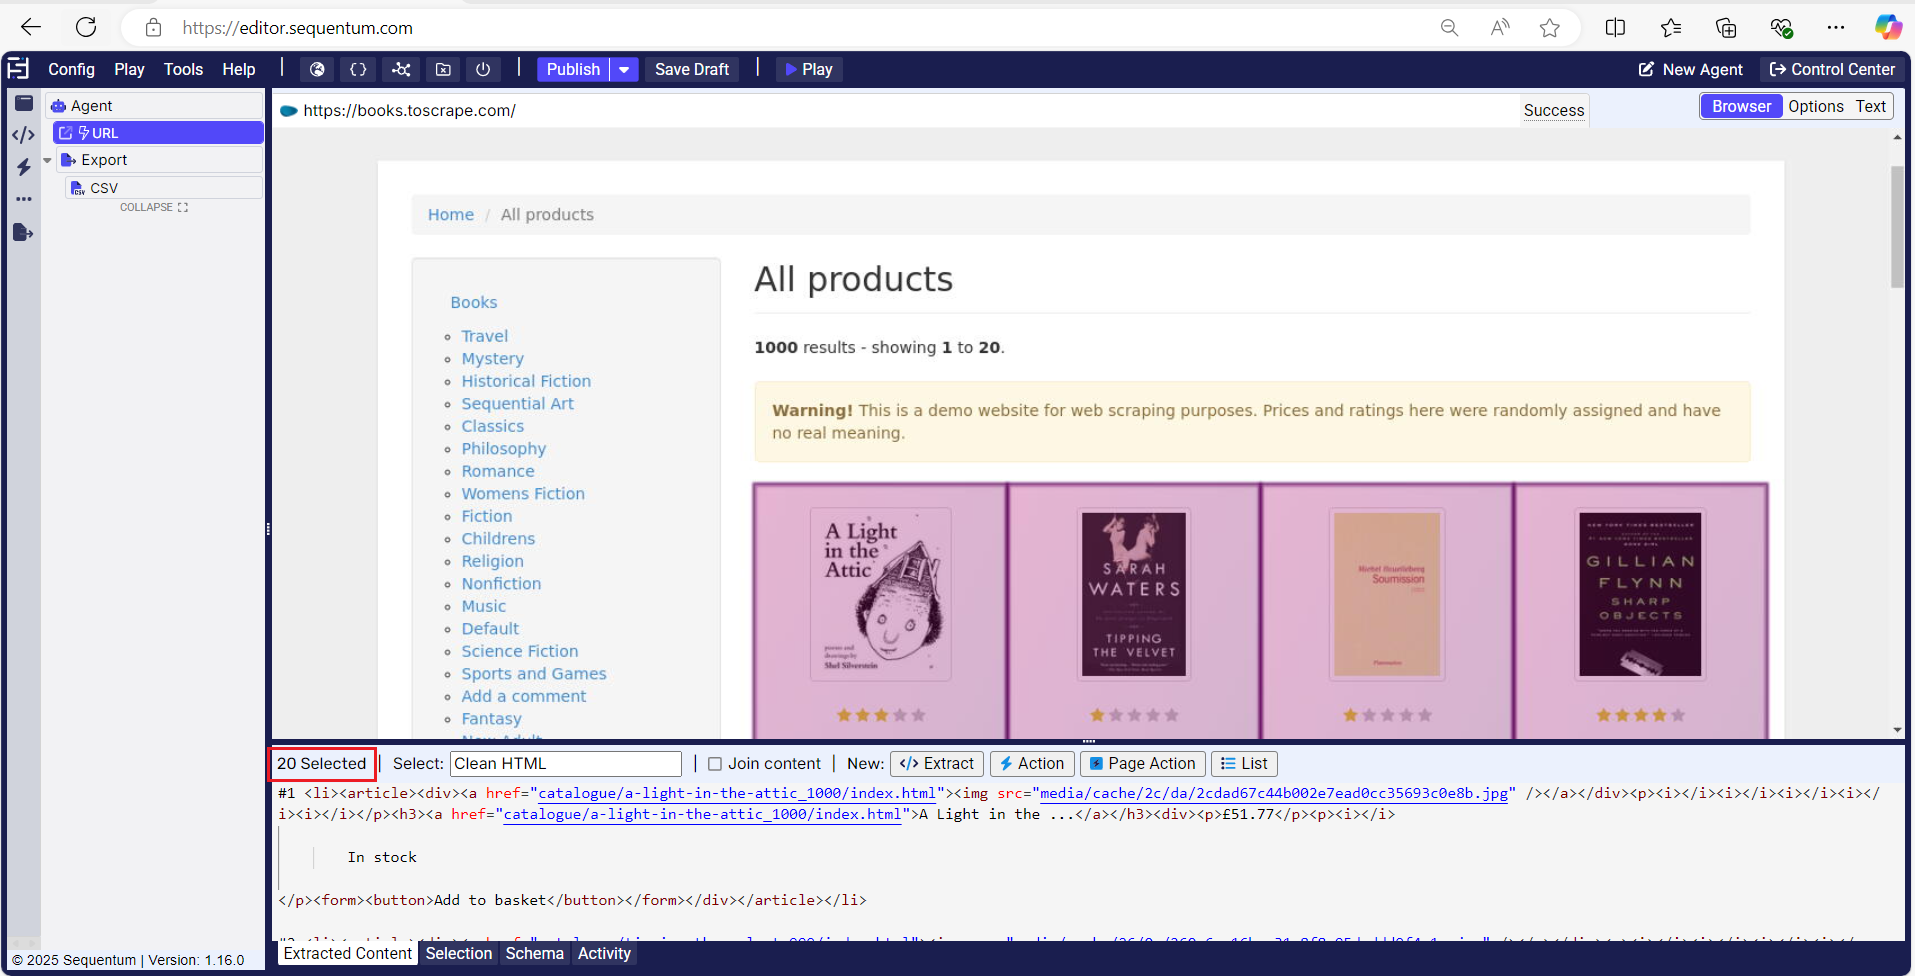Switch to the Selection tab
Viewport: 1915px width, 976px height.
point(459,954)
